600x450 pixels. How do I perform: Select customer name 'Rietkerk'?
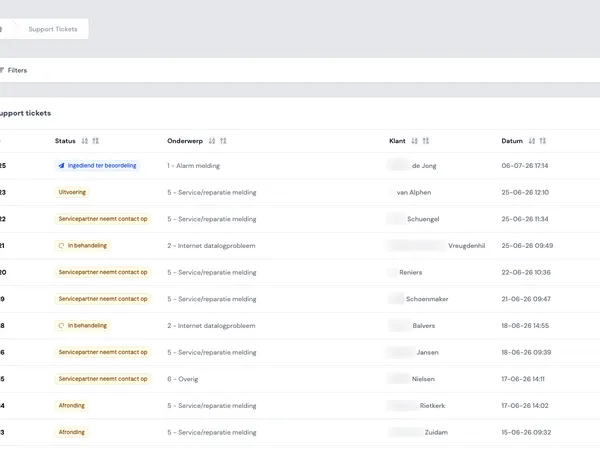[x=432, y=406]
